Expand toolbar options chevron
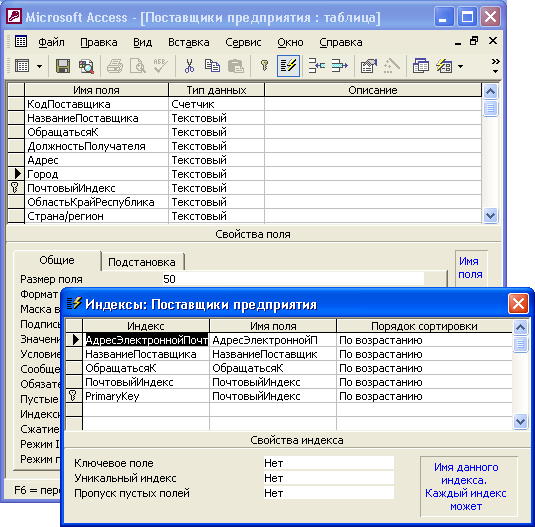Image resolution: width=535 pixels, height=527 pixels. click(x=495, y=66)
